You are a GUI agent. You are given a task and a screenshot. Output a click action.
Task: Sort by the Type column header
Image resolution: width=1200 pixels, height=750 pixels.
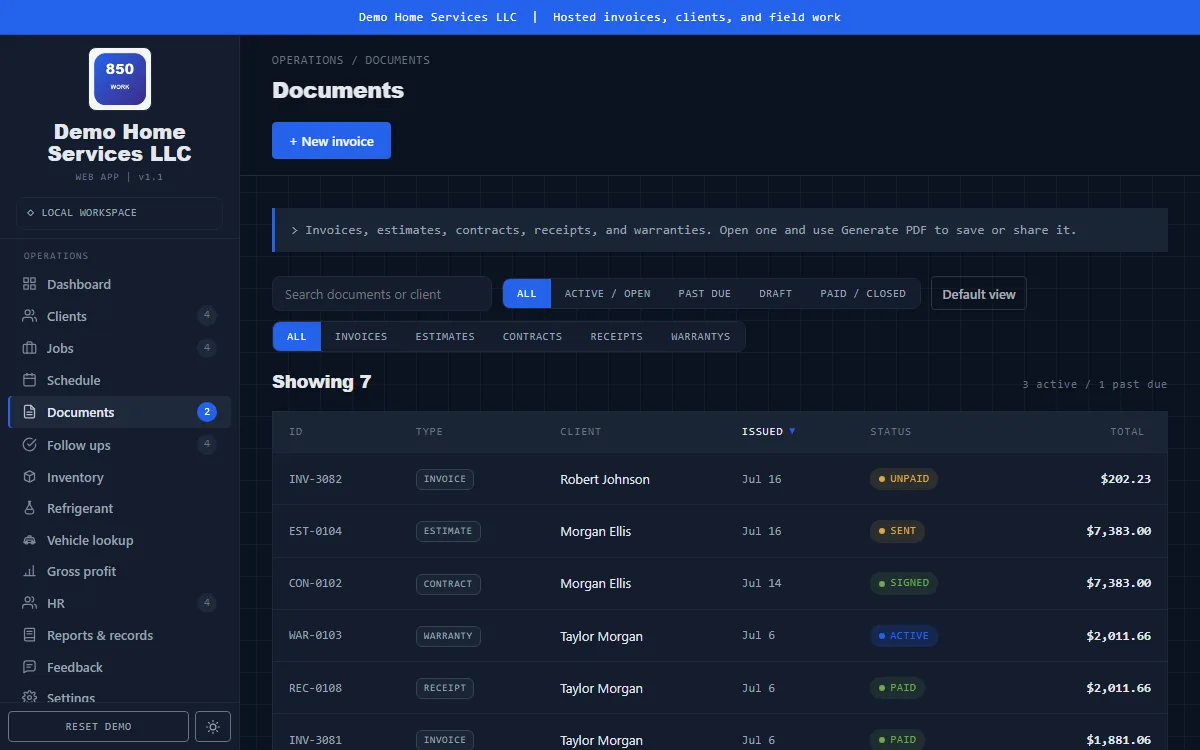click(x=429, y=432)
